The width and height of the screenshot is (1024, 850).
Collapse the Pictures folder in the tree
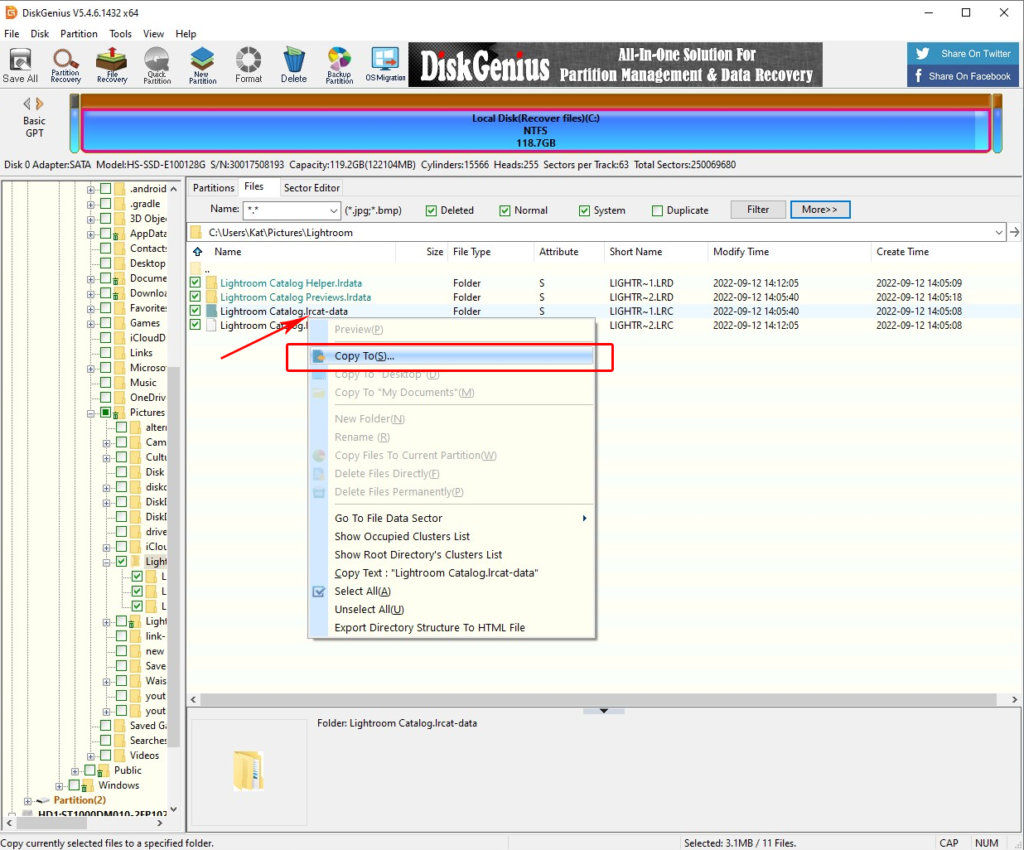click(90, 412)
